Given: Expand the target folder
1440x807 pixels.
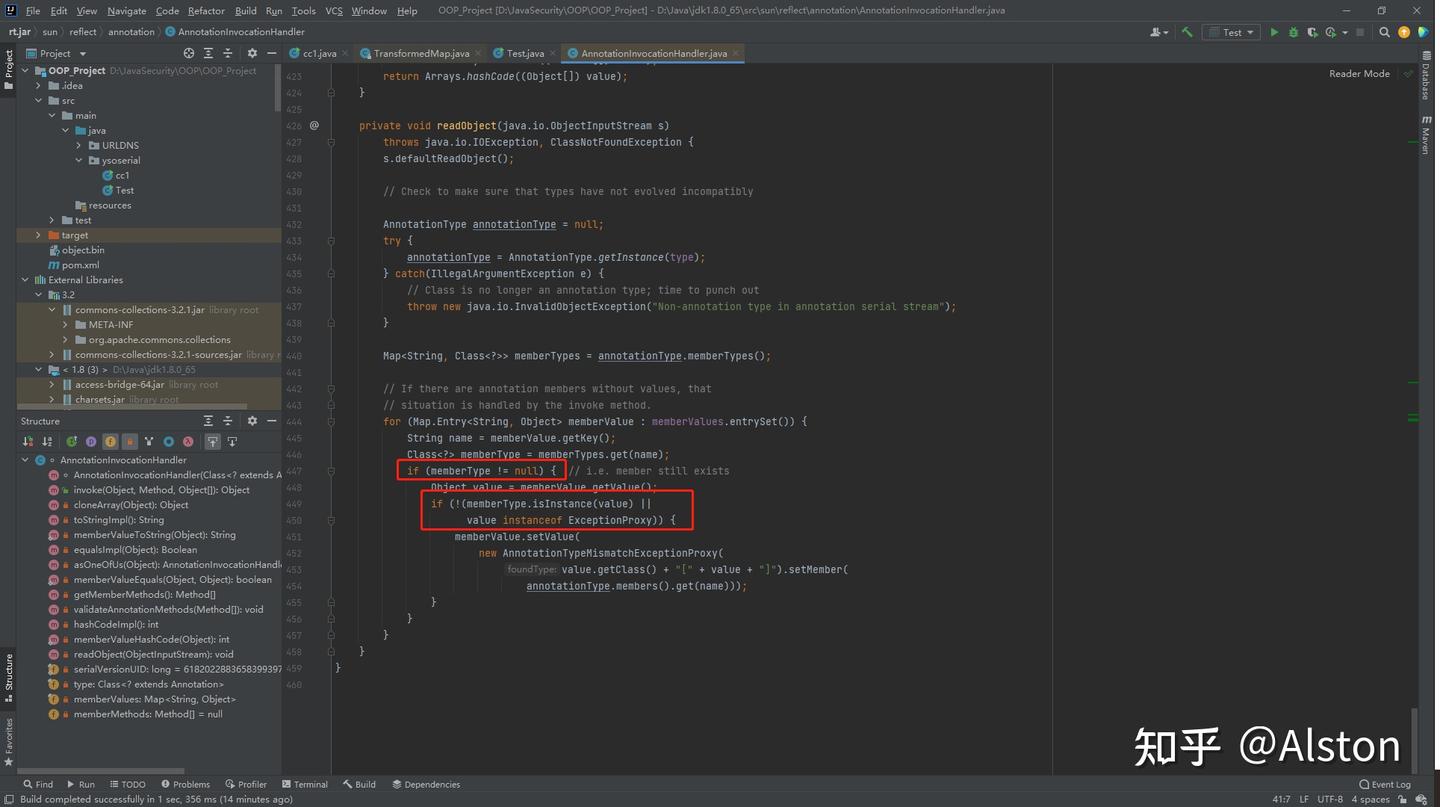Looking at the screenshot, I should pyautogui.click(x=39, y=235).
